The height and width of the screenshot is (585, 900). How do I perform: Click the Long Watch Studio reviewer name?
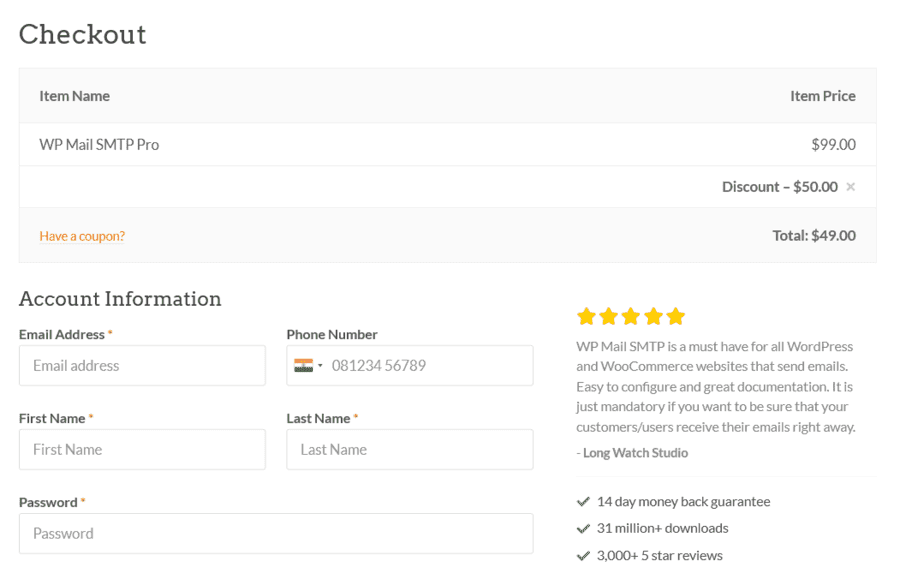(x=635, y=453)
